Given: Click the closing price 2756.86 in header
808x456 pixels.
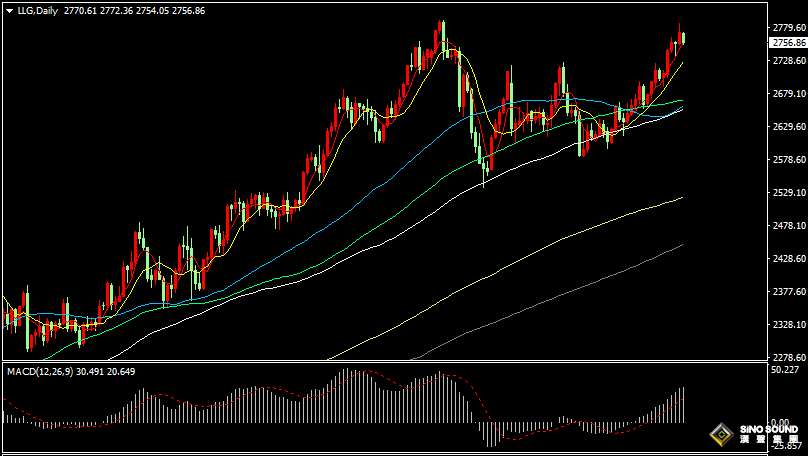Looking at the screenshot, I should pyautogui.click(x=189, y=10).
